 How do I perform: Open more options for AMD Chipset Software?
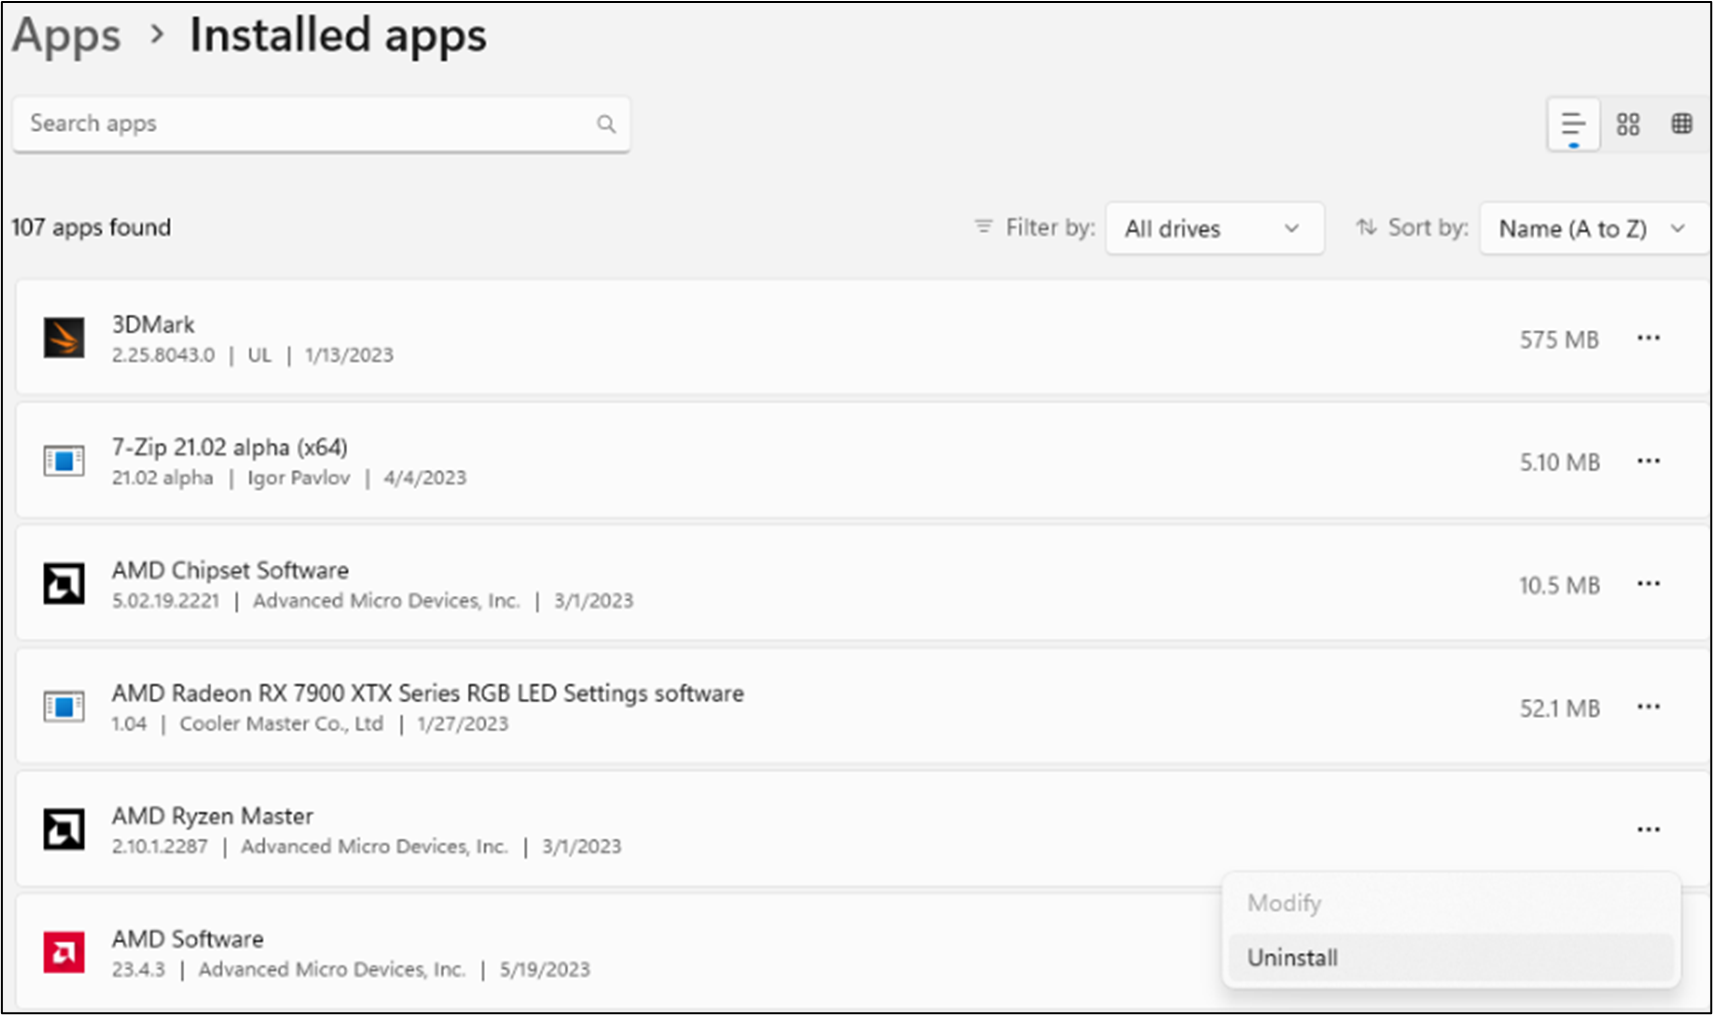pyautogui.click(x=1648, y=584)
